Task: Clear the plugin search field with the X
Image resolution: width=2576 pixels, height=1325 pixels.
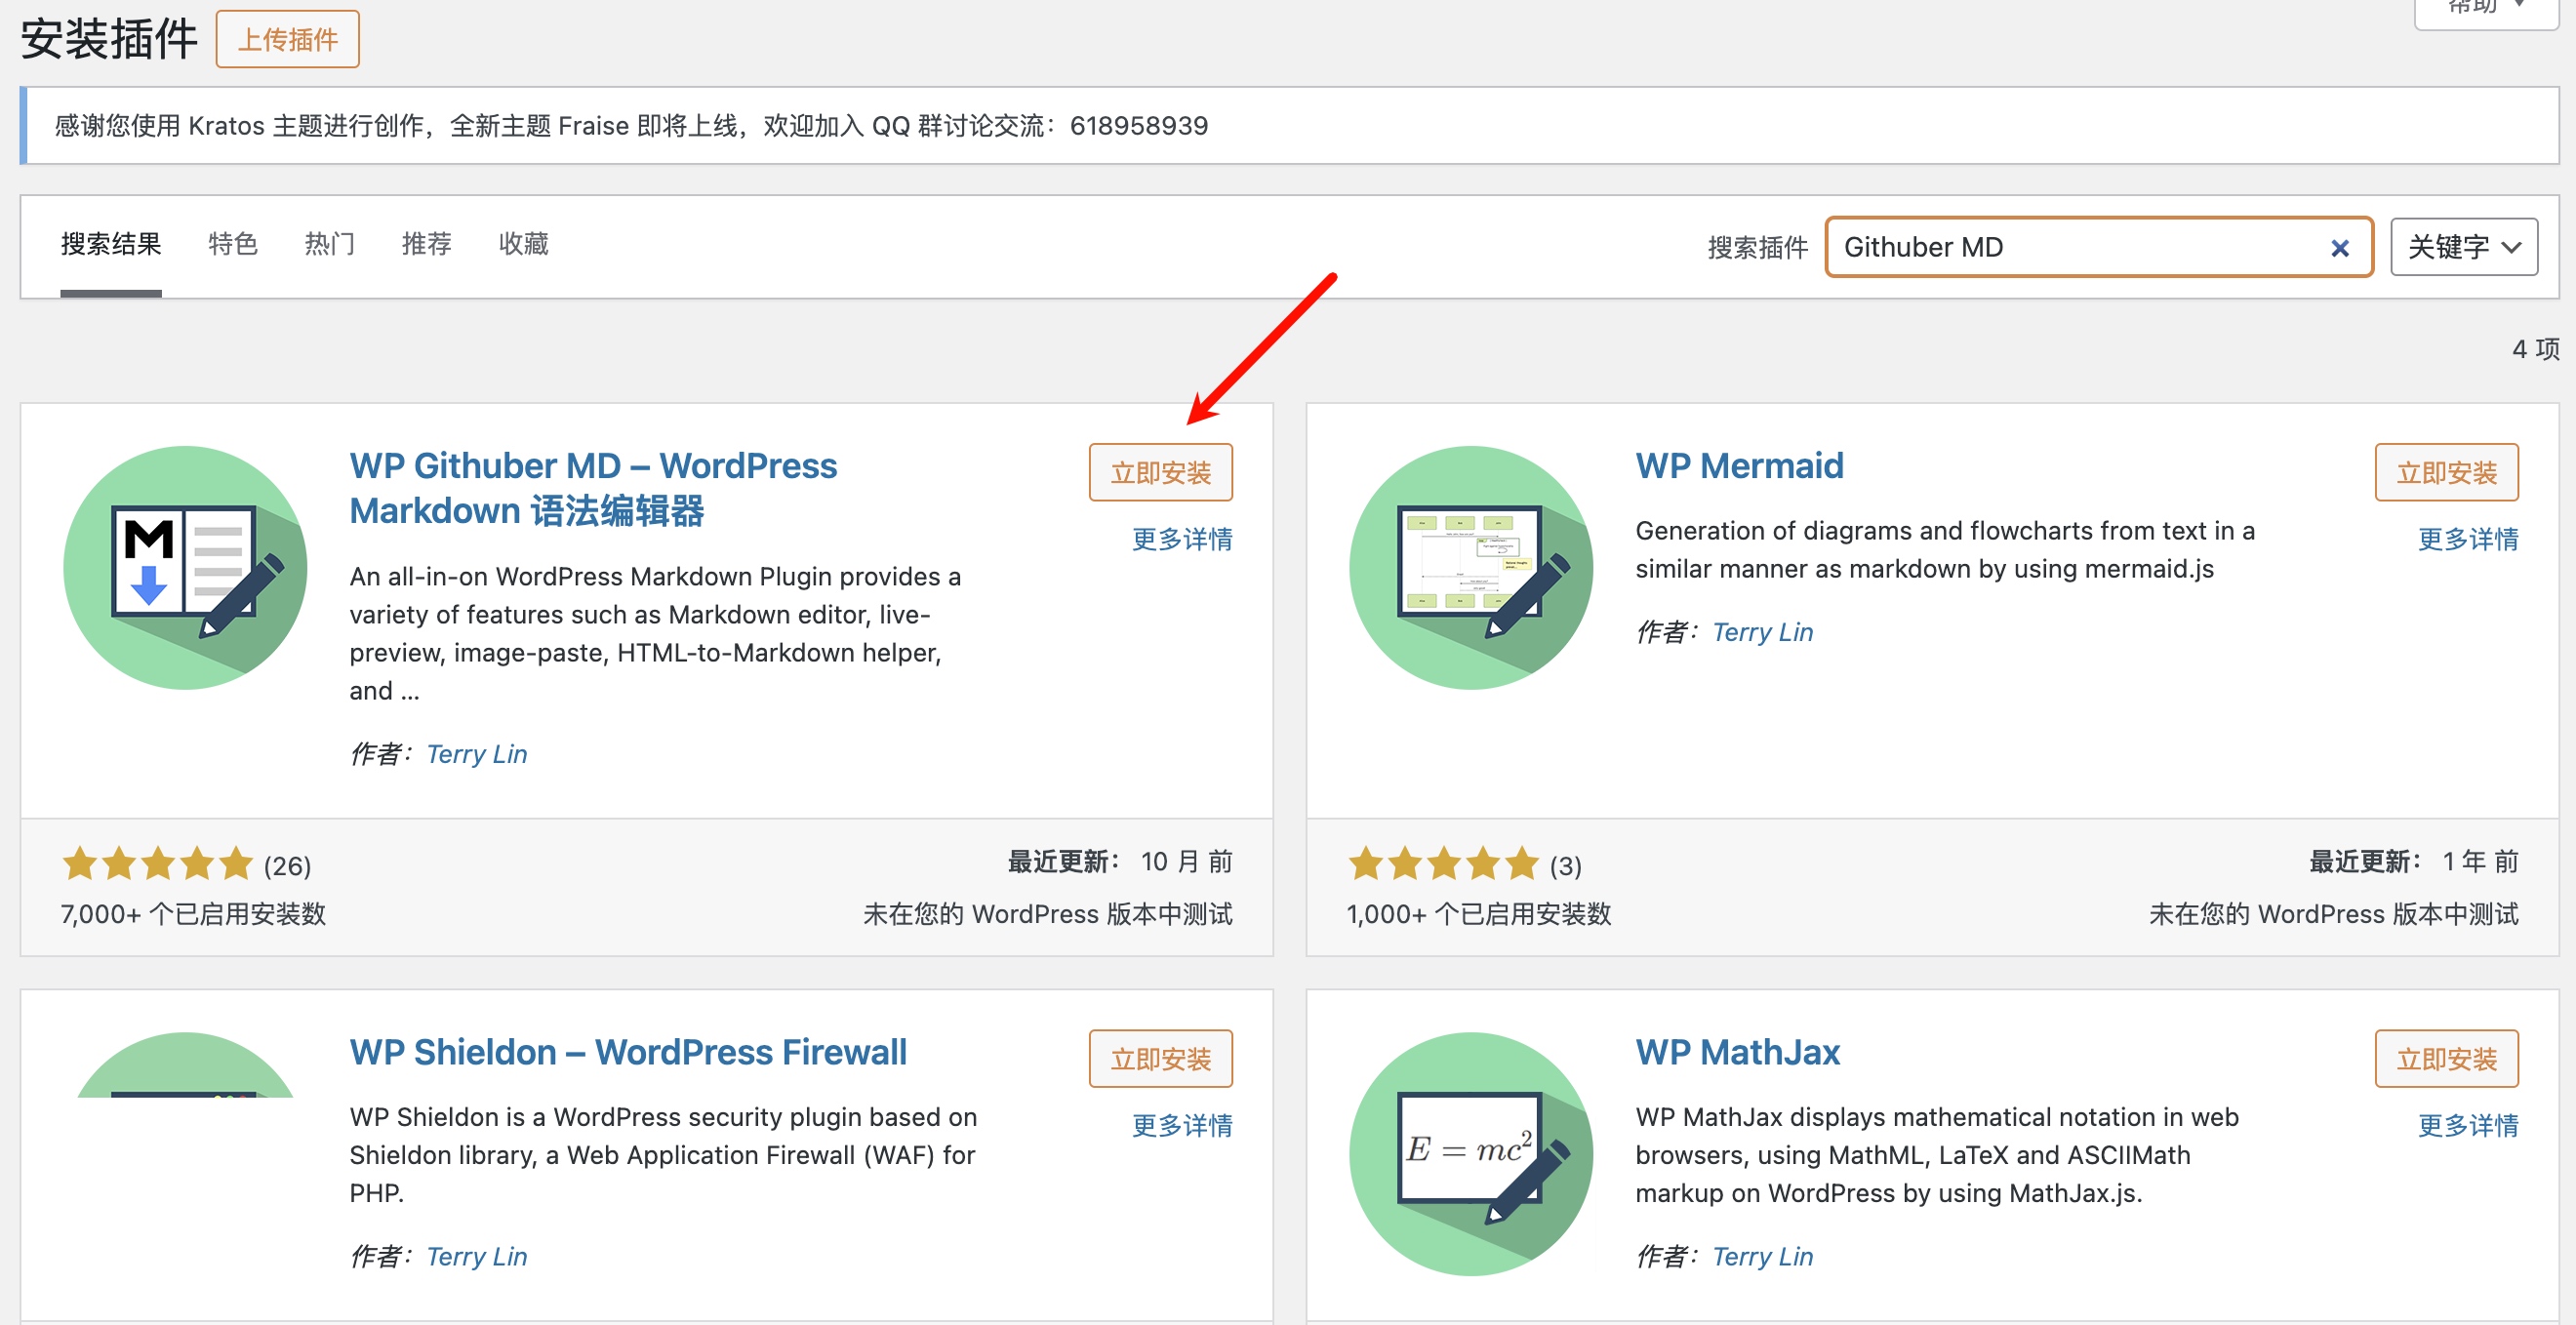Action: tap(2339, 248)
